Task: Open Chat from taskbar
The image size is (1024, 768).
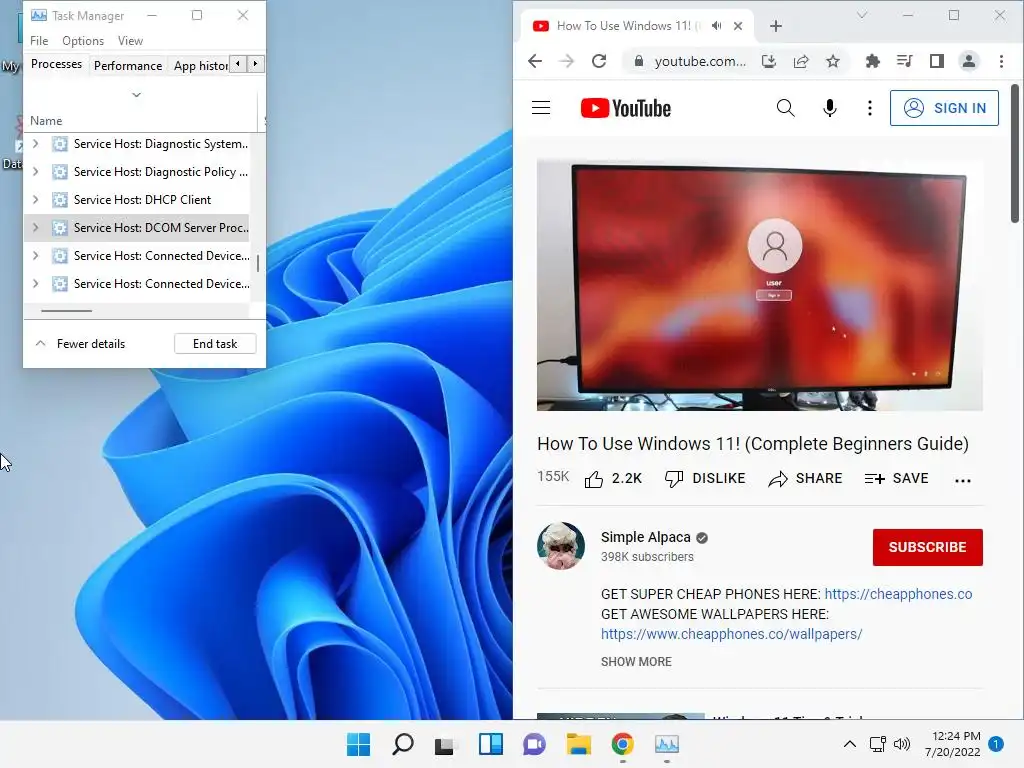Action: click(x=534, y=744)
